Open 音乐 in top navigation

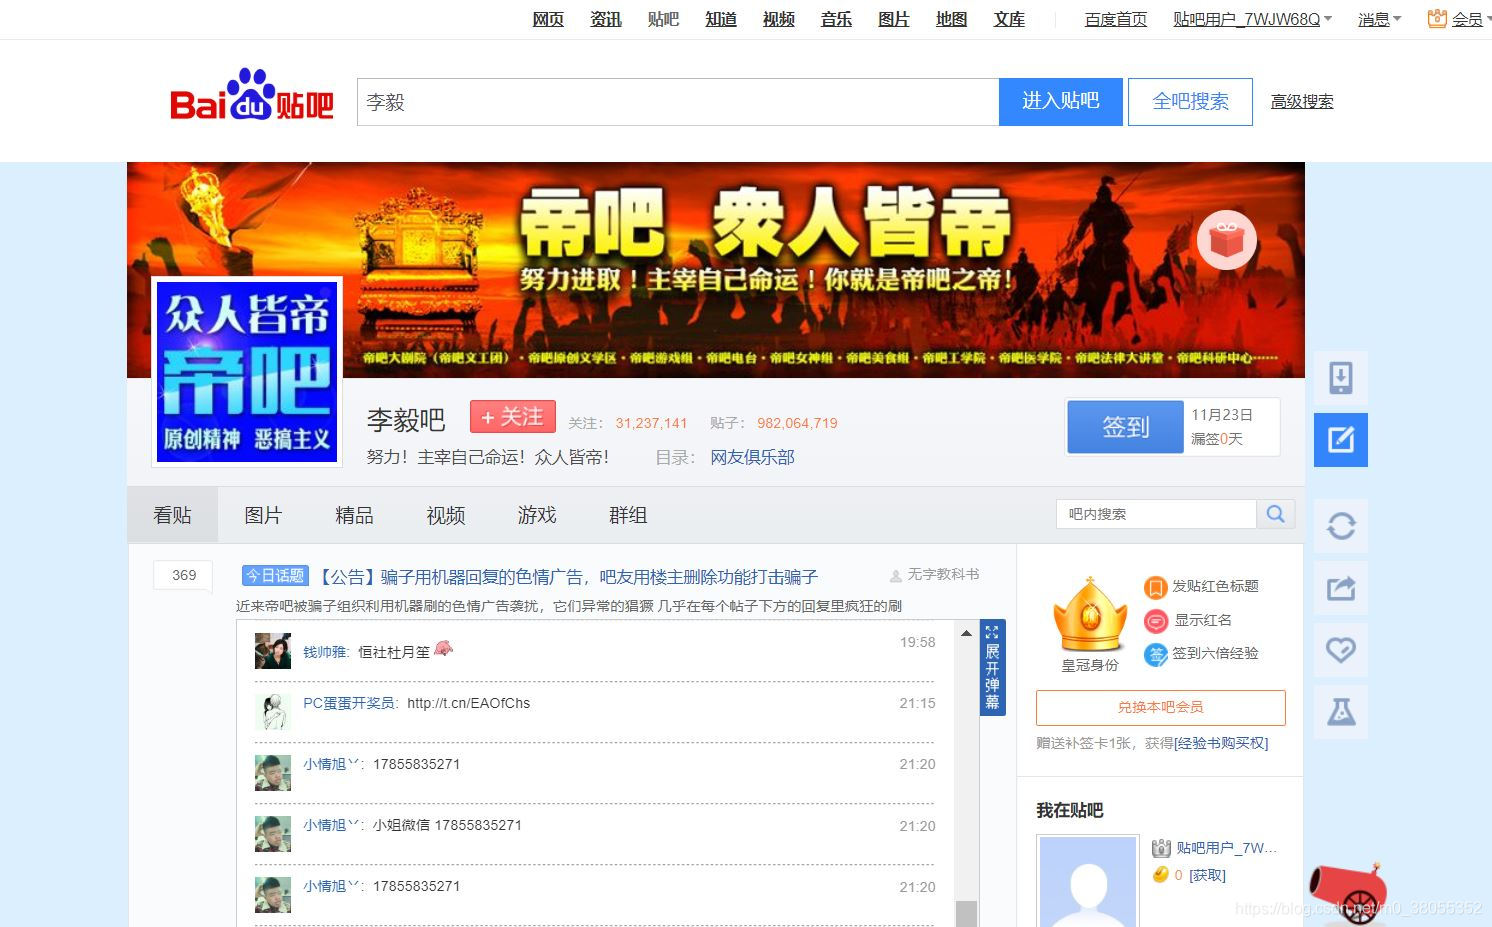tap(836, 19)
